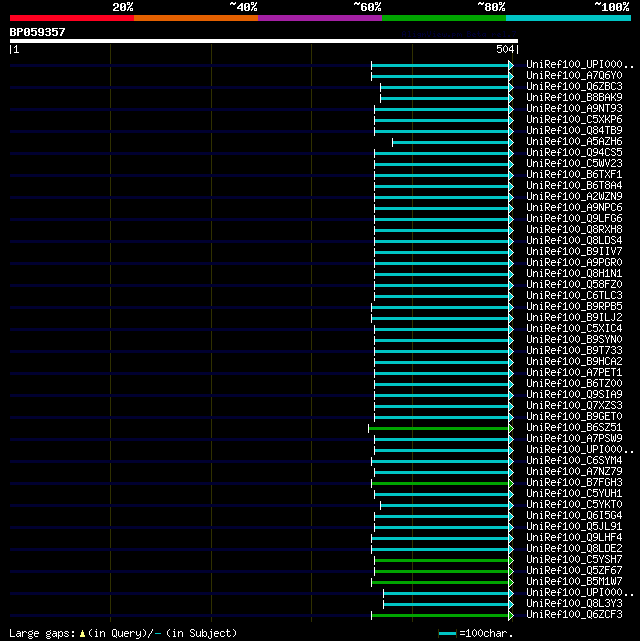Click the ~60% legend label
640x641 pixels.
367,7
